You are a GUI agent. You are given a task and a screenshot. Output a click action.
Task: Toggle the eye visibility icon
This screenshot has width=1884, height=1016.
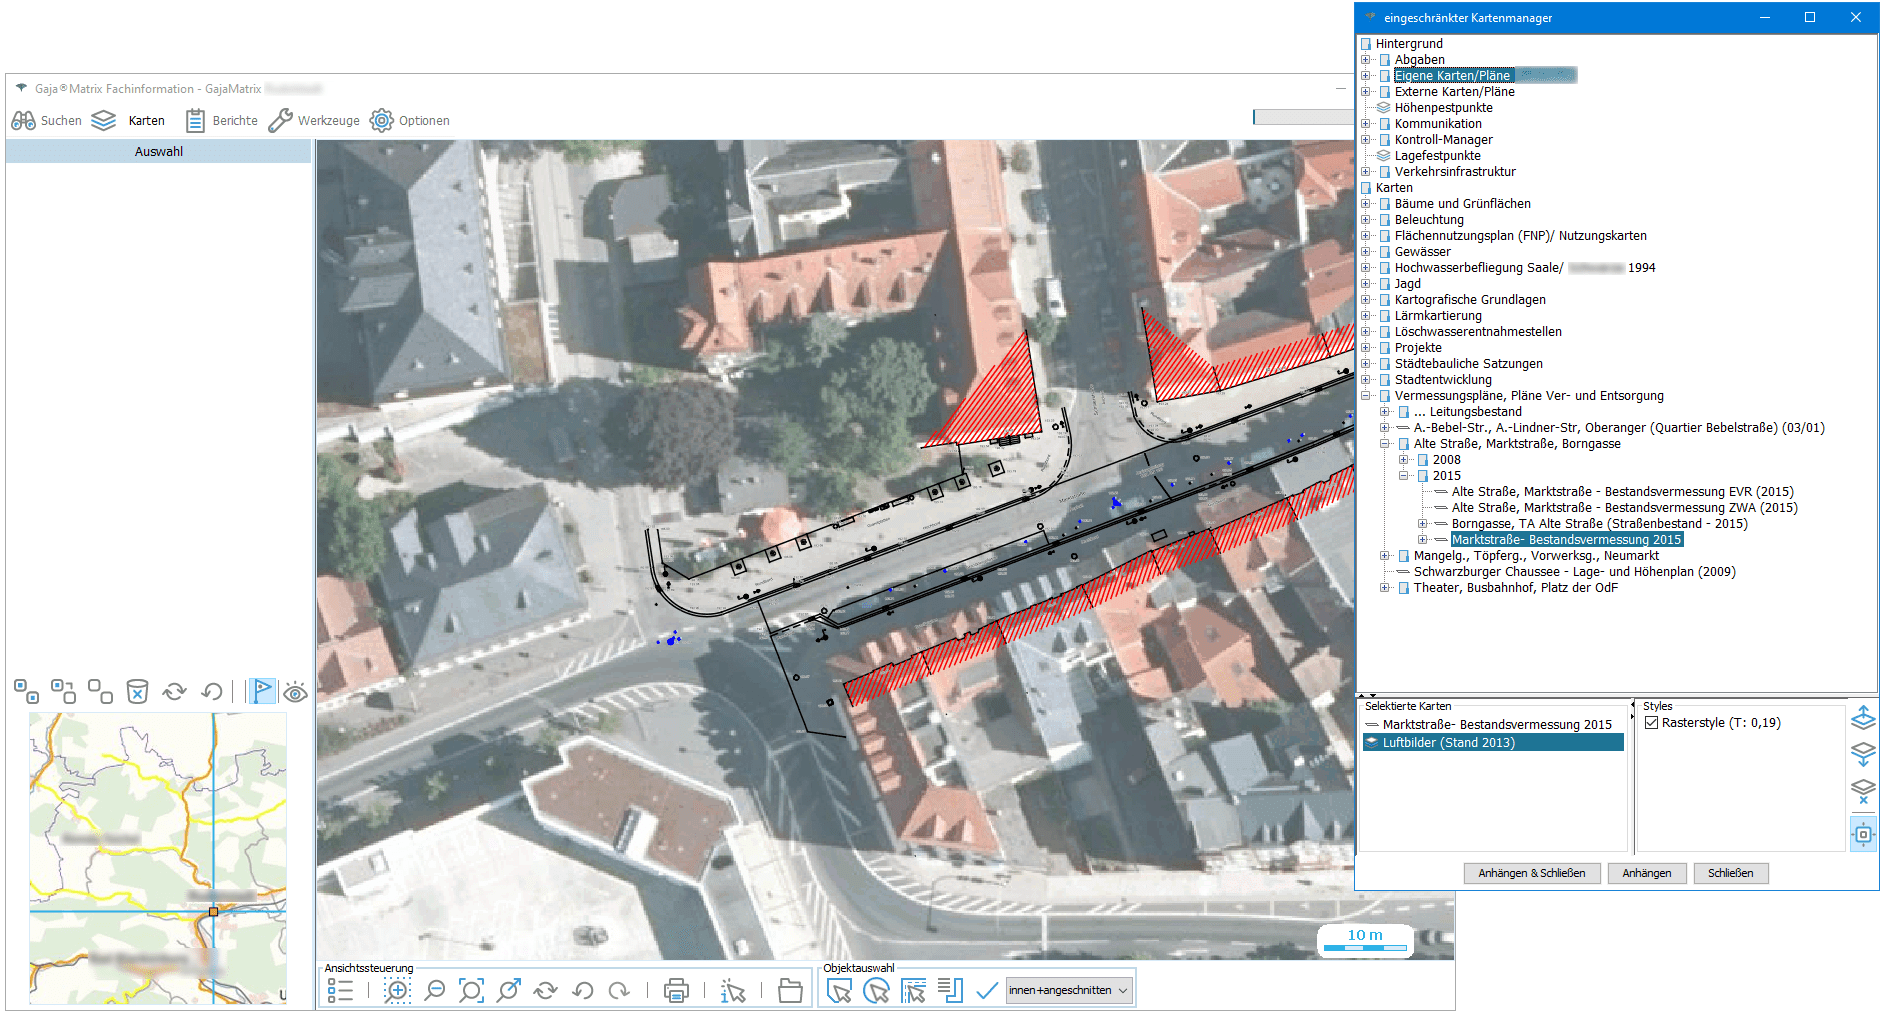point(295,692)
